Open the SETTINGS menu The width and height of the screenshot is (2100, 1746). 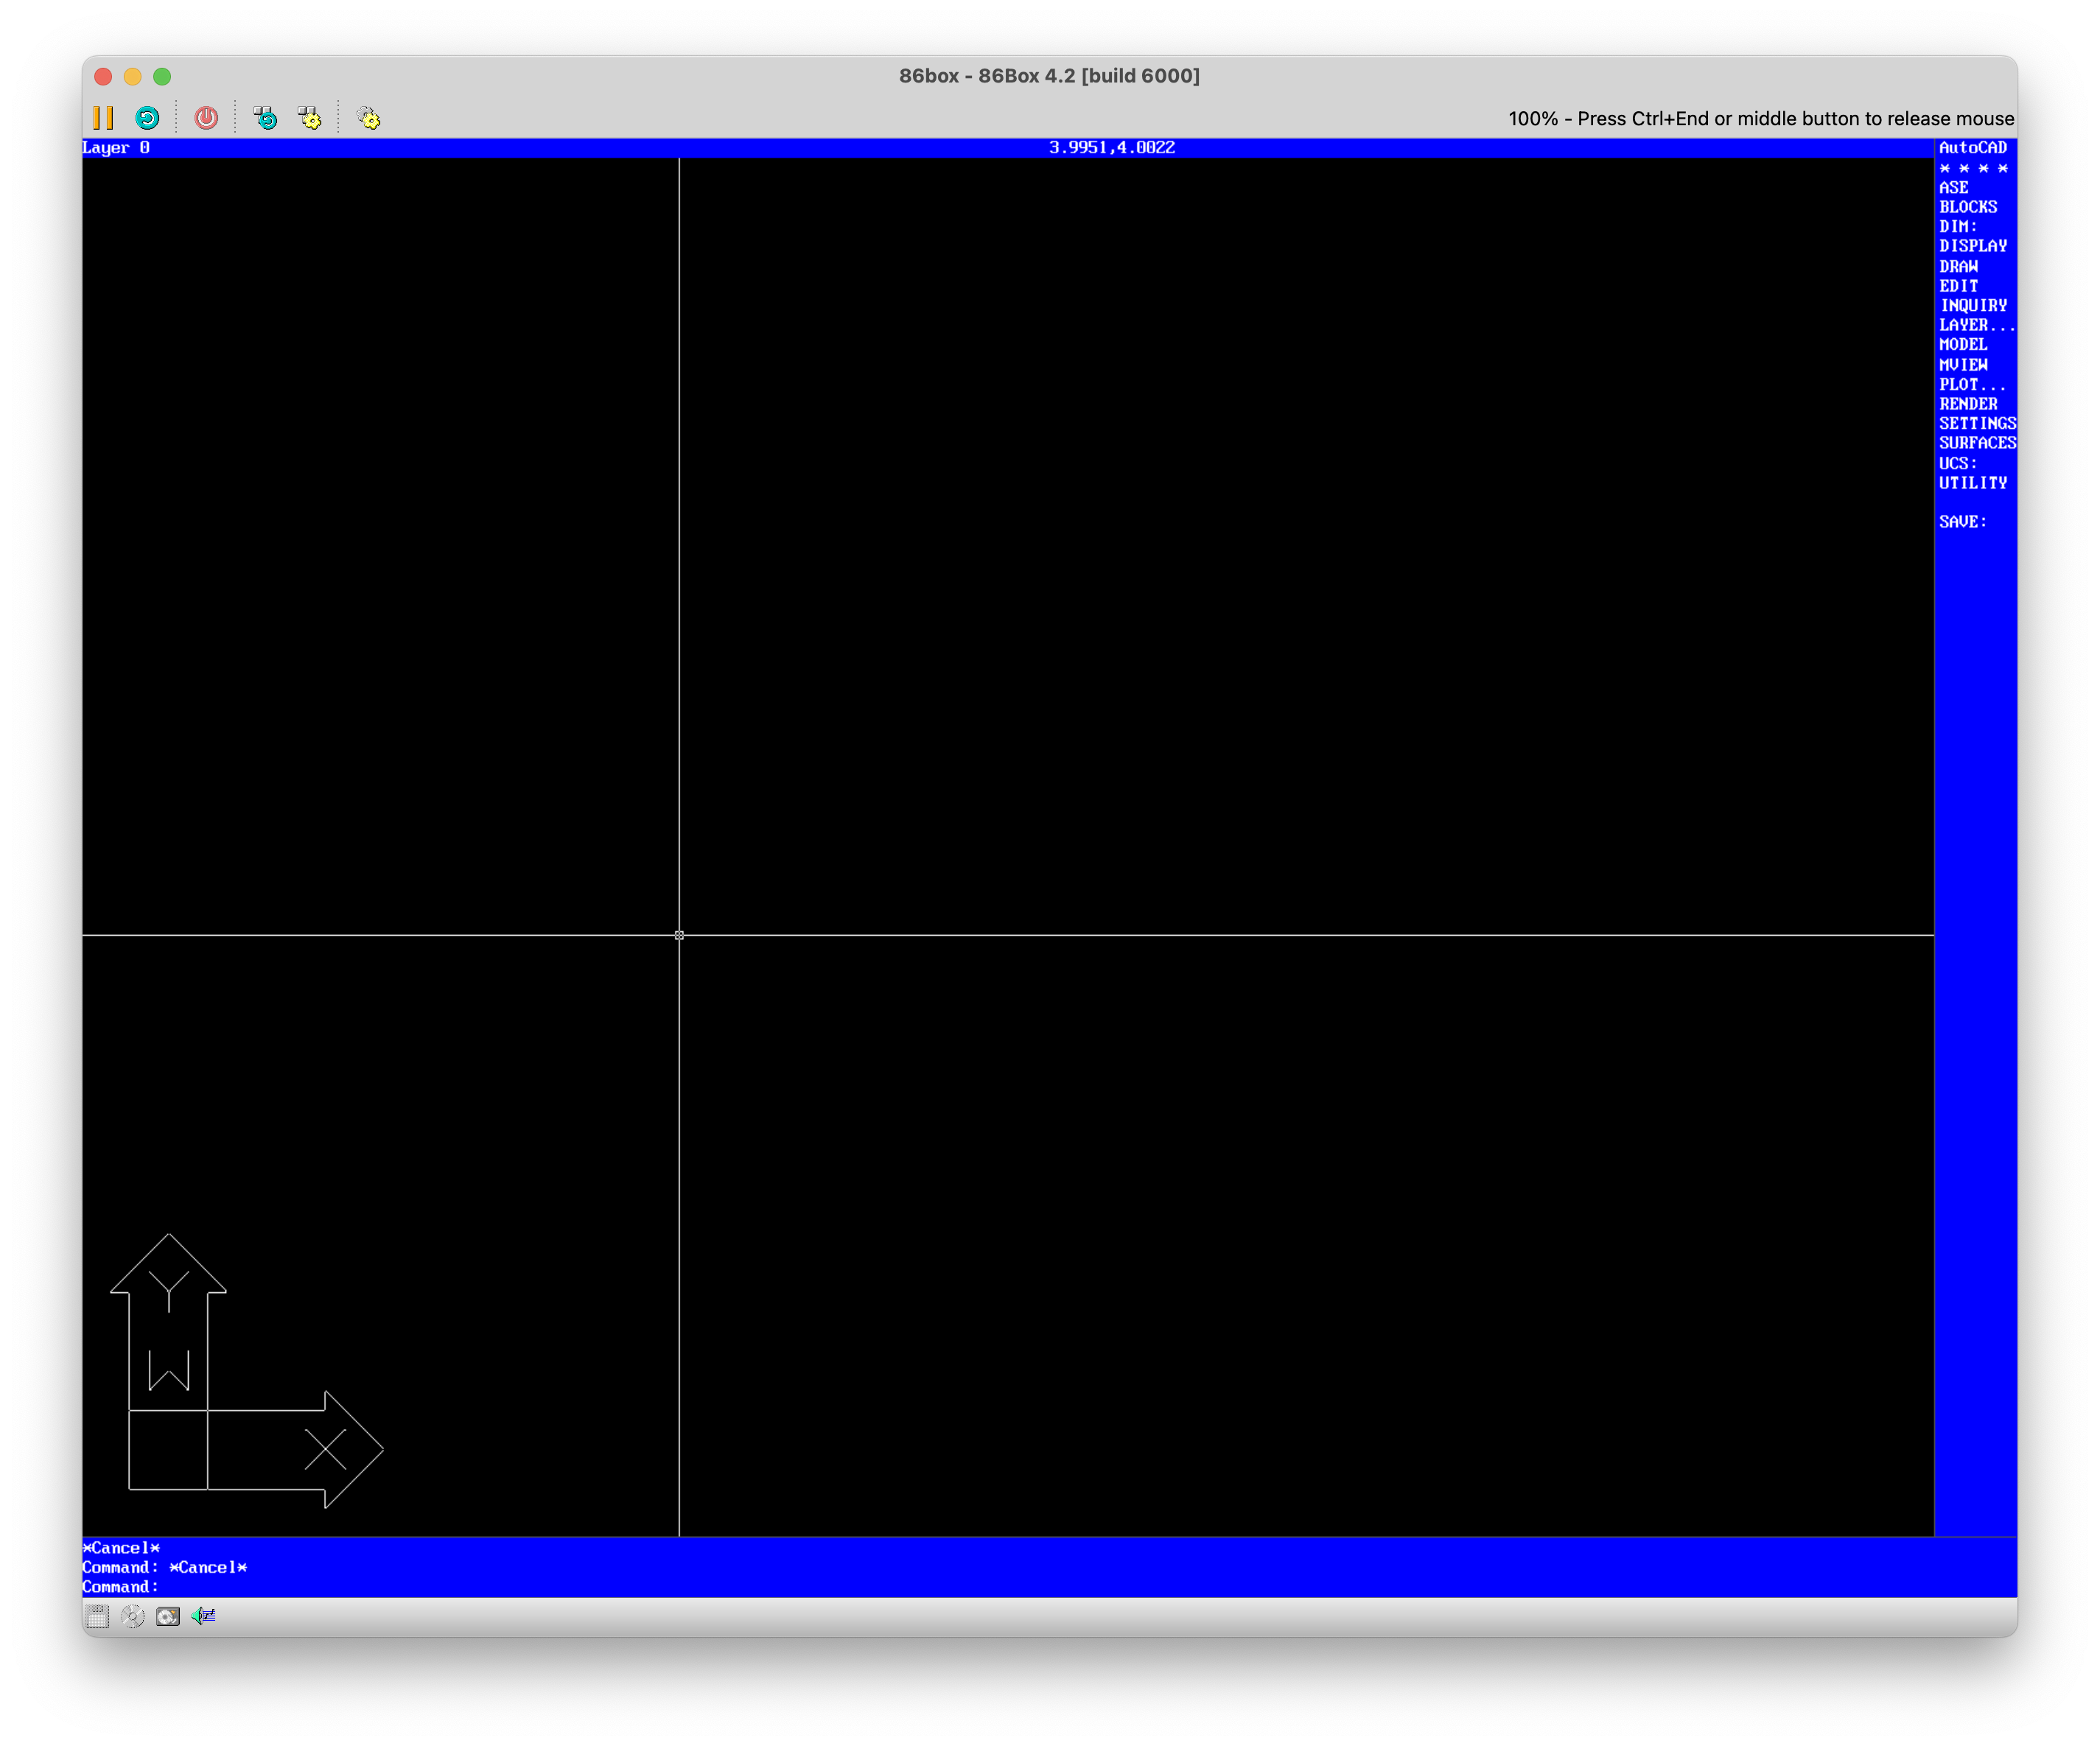tap(1977, 424)
